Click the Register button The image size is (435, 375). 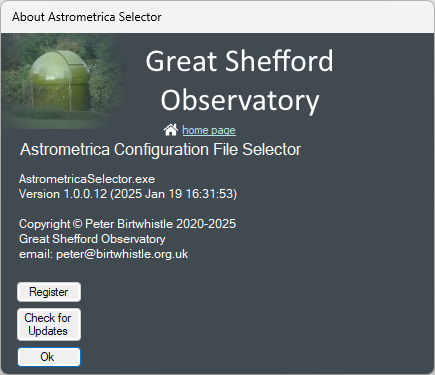pos(49,292)
